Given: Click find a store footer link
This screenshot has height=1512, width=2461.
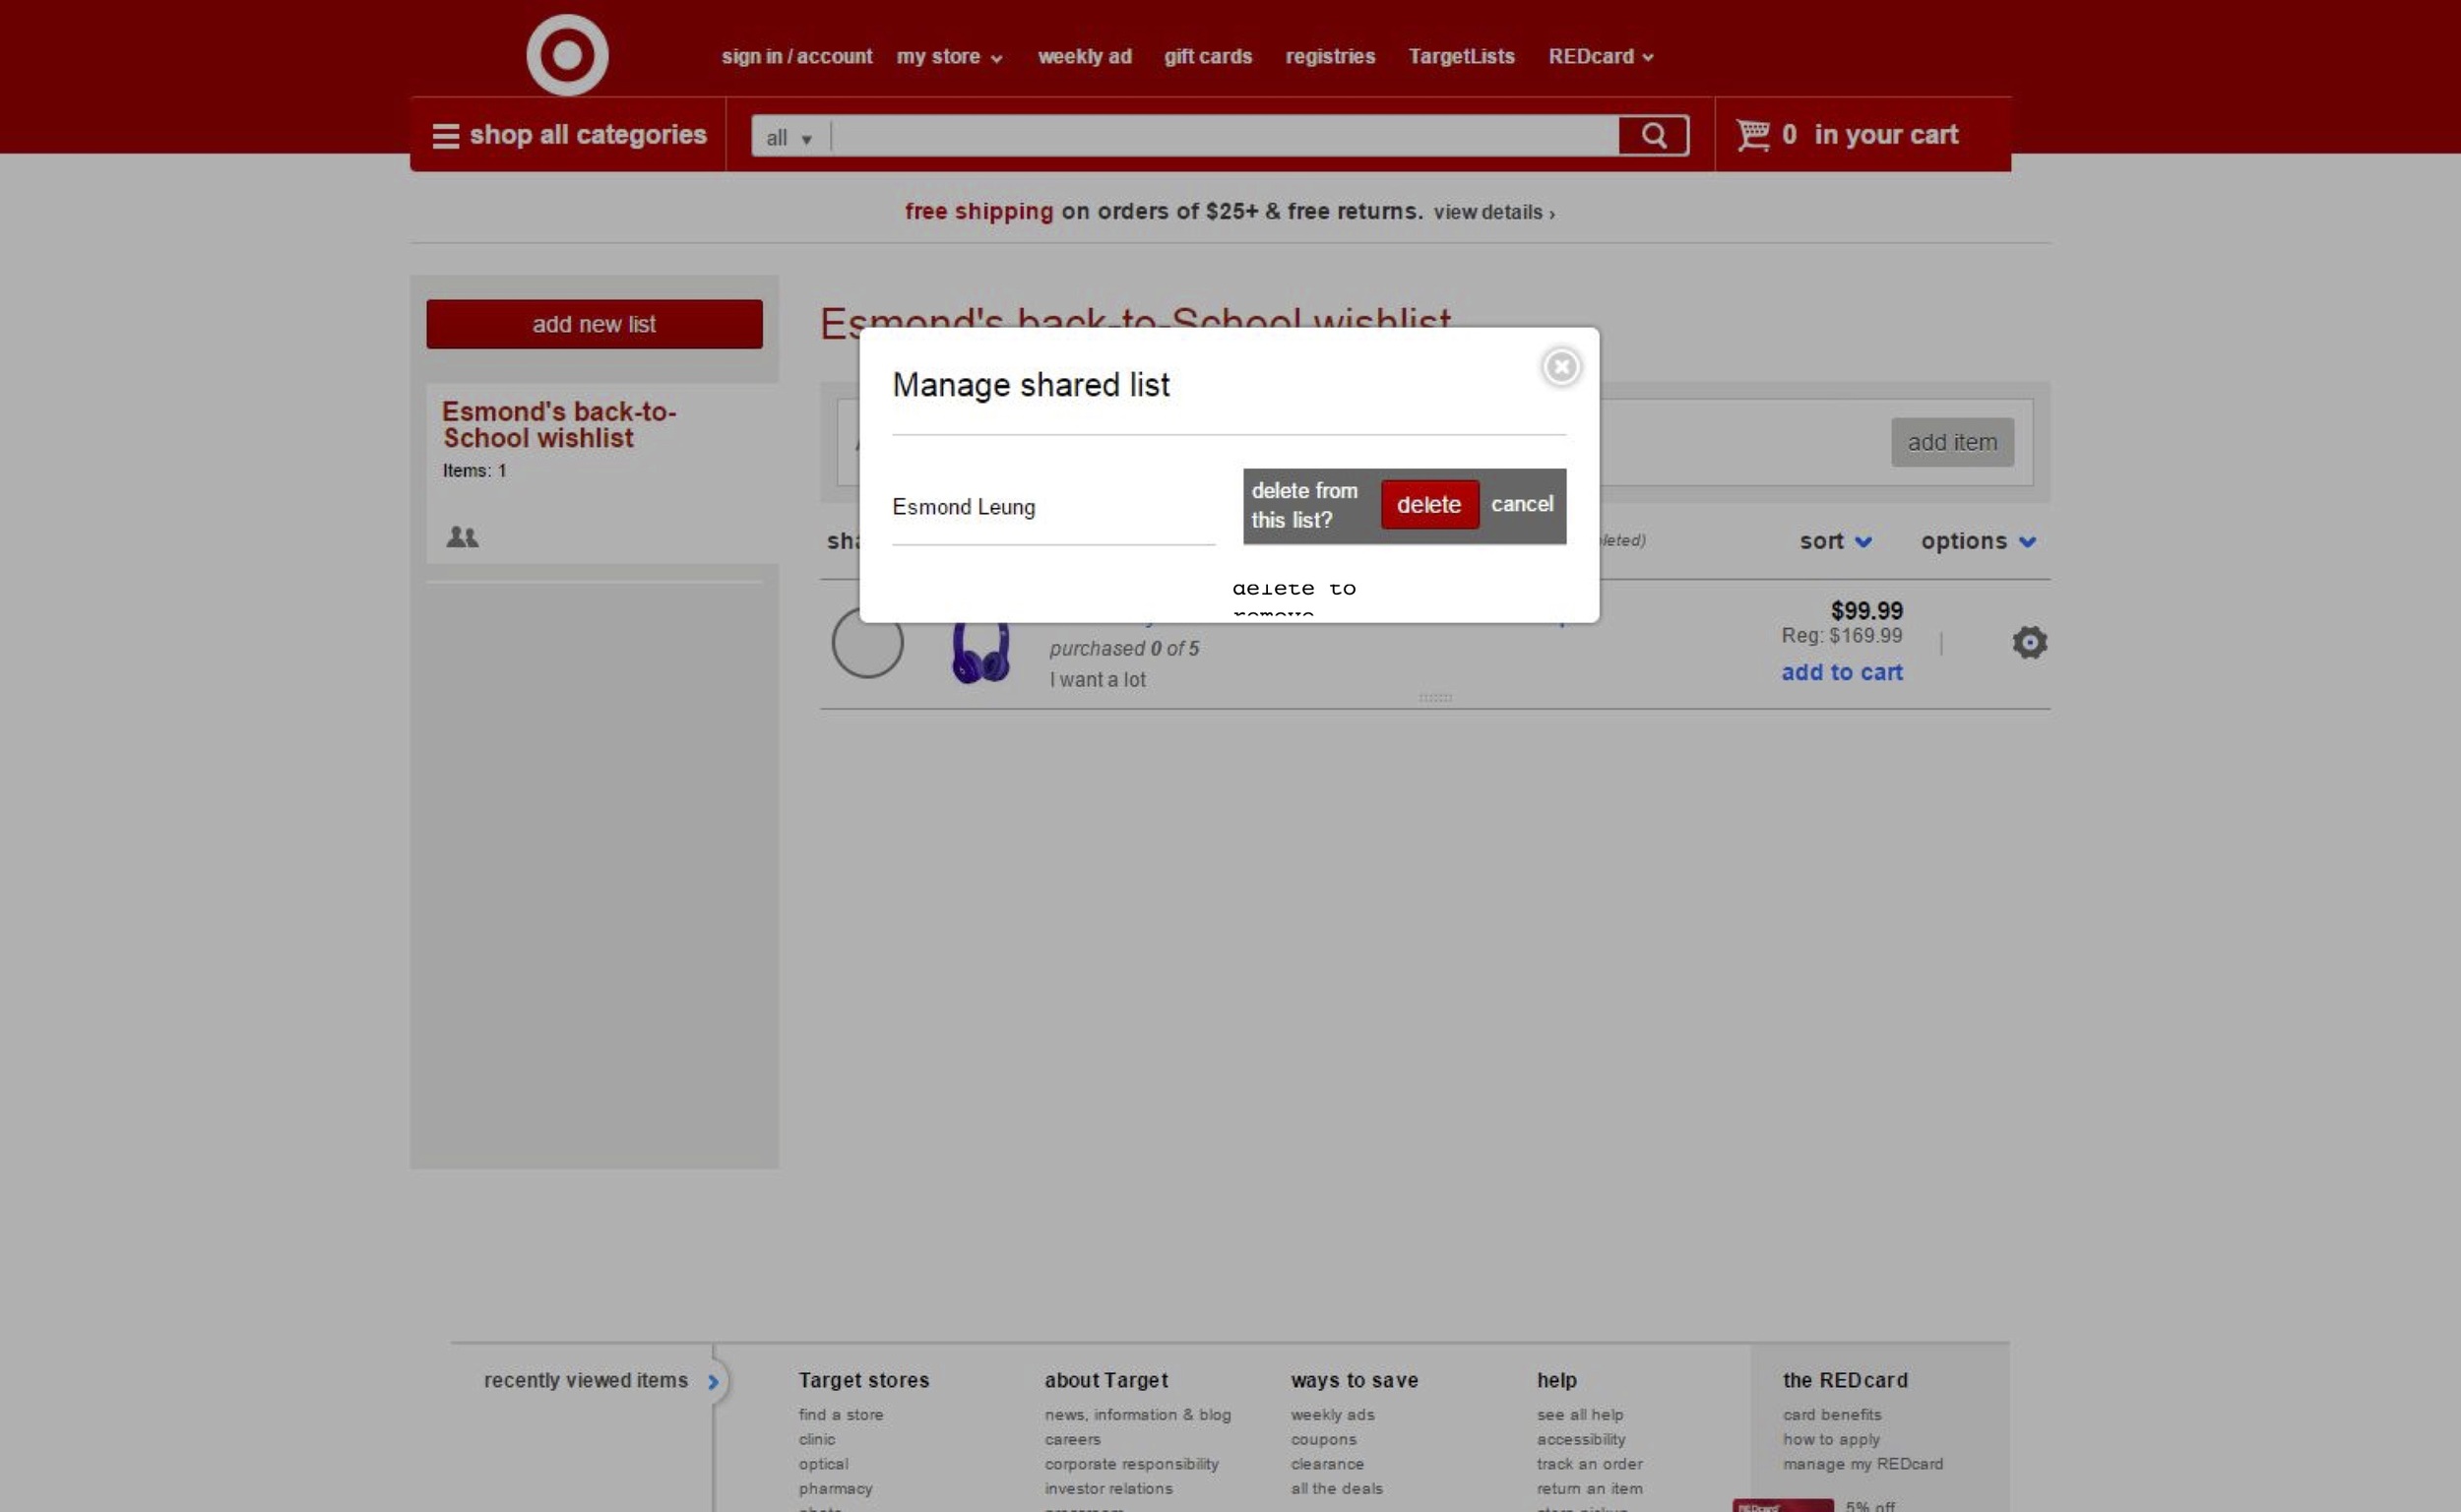Looking at the screenshot, I should 840,1415.
